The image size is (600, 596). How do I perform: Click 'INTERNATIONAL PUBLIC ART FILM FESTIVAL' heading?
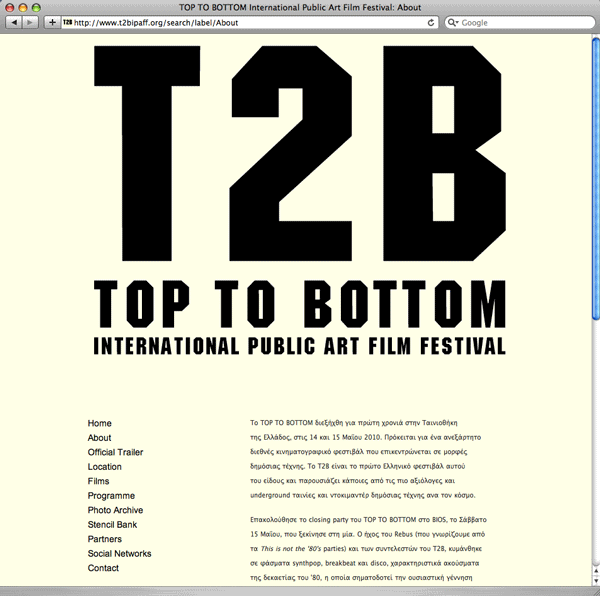pyautogui.click(x=300, y=346)
